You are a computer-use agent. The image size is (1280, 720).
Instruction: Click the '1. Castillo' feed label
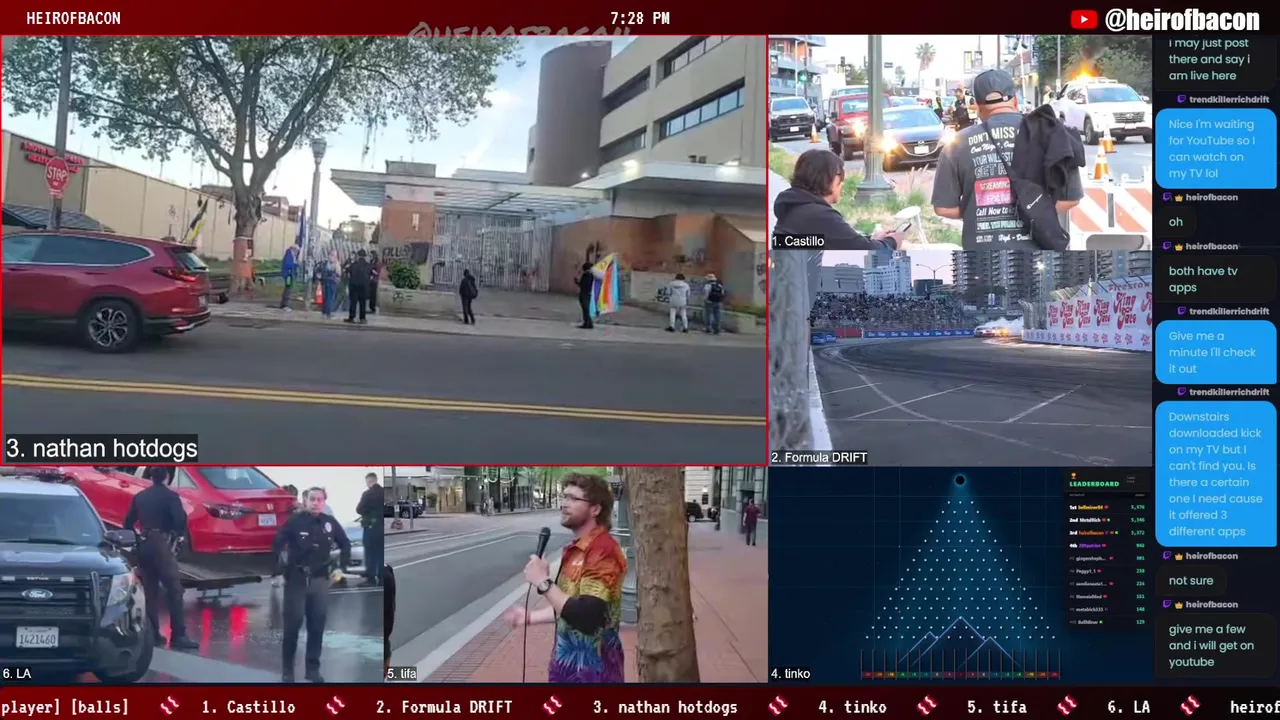pos(798,242)
